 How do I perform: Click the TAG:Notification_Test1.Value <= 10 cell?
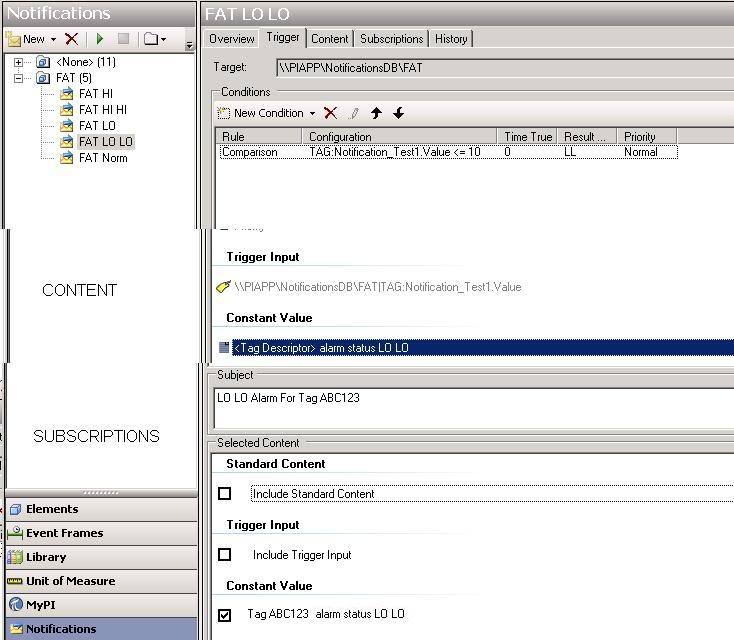[395, 152]
